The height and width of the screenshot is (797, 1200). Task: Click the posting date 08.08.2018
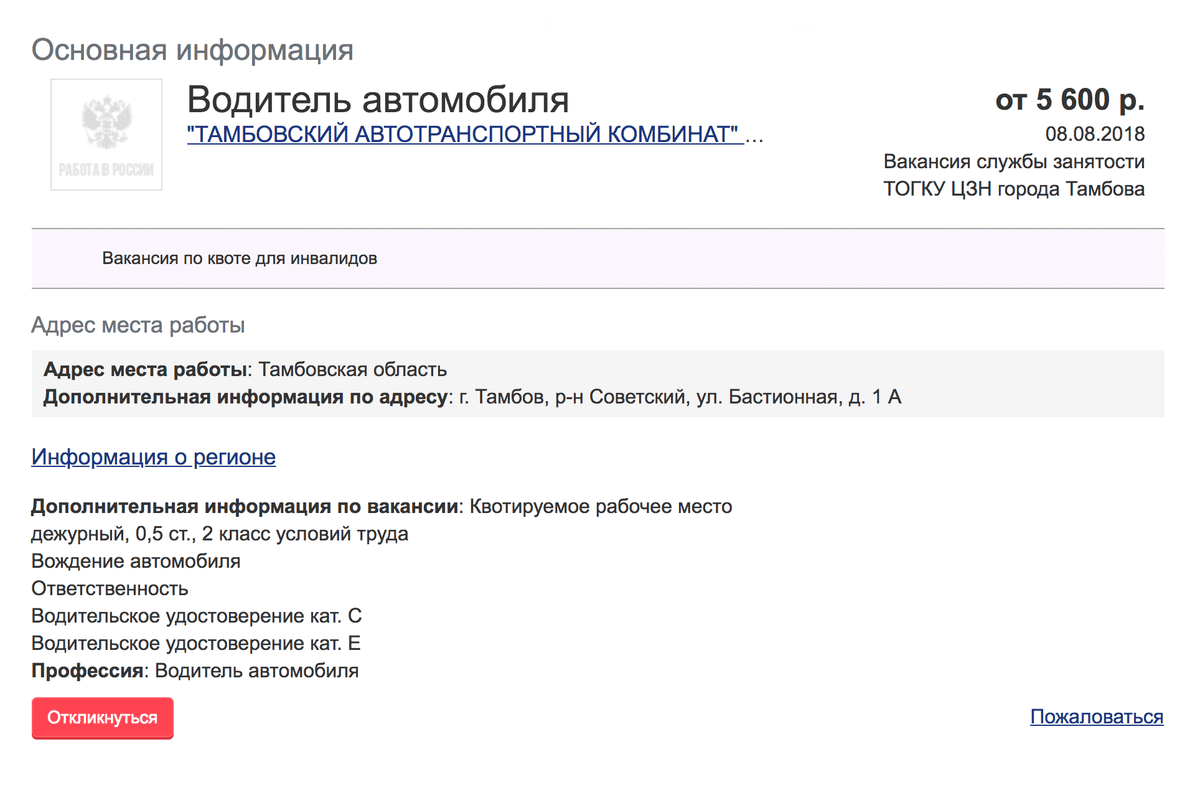pos(1095,134)
